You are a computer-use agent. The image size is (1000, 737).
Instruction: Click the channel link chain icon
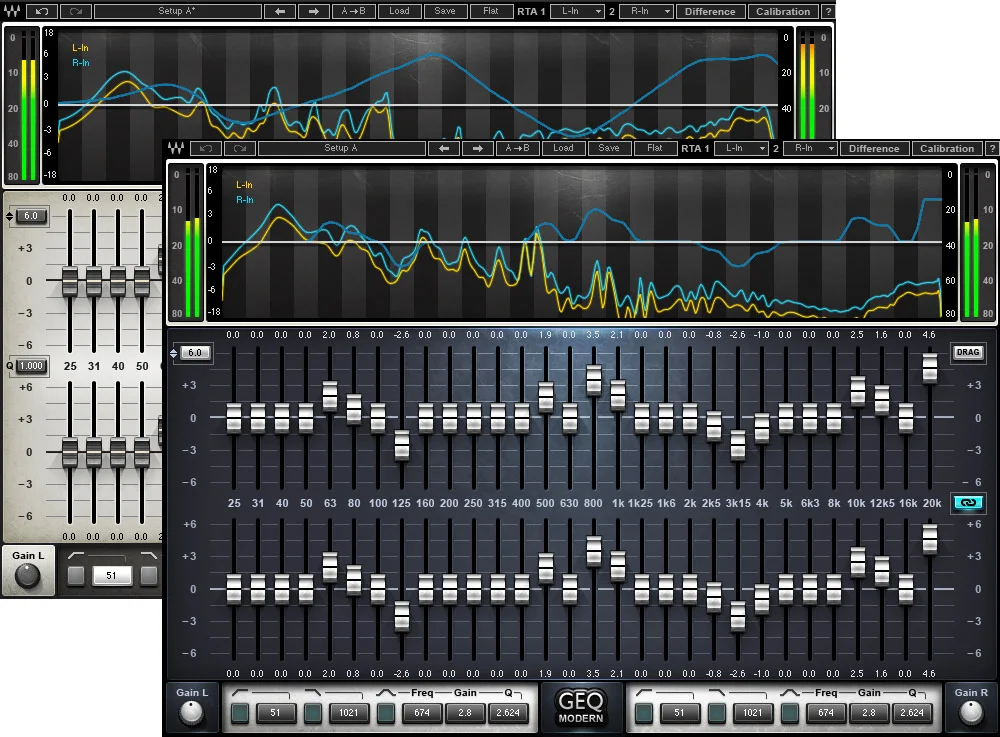[x=966, y=505]
